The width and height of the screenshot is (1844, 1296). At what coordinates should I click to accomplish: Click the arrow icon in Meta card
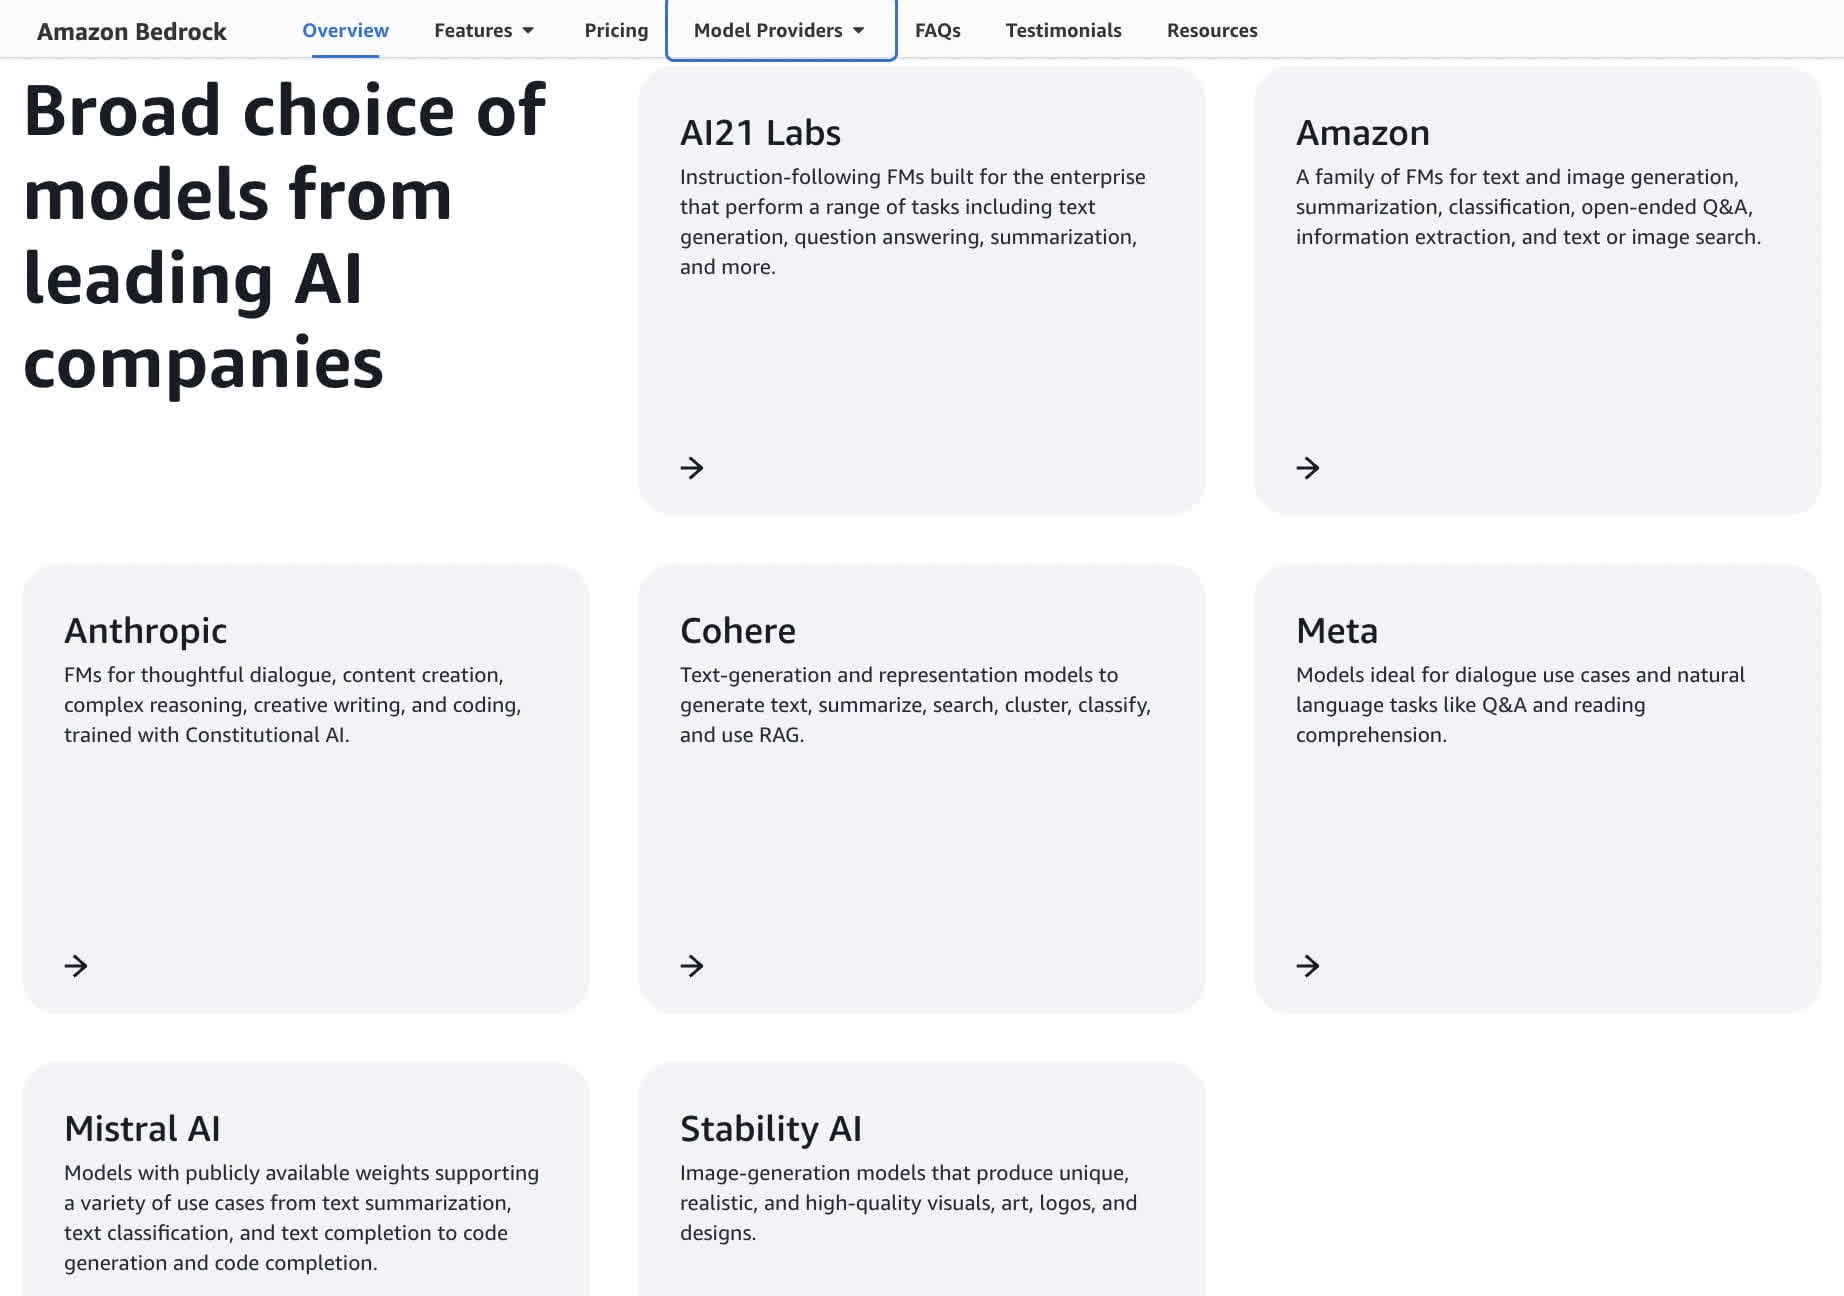[1308, 966]
